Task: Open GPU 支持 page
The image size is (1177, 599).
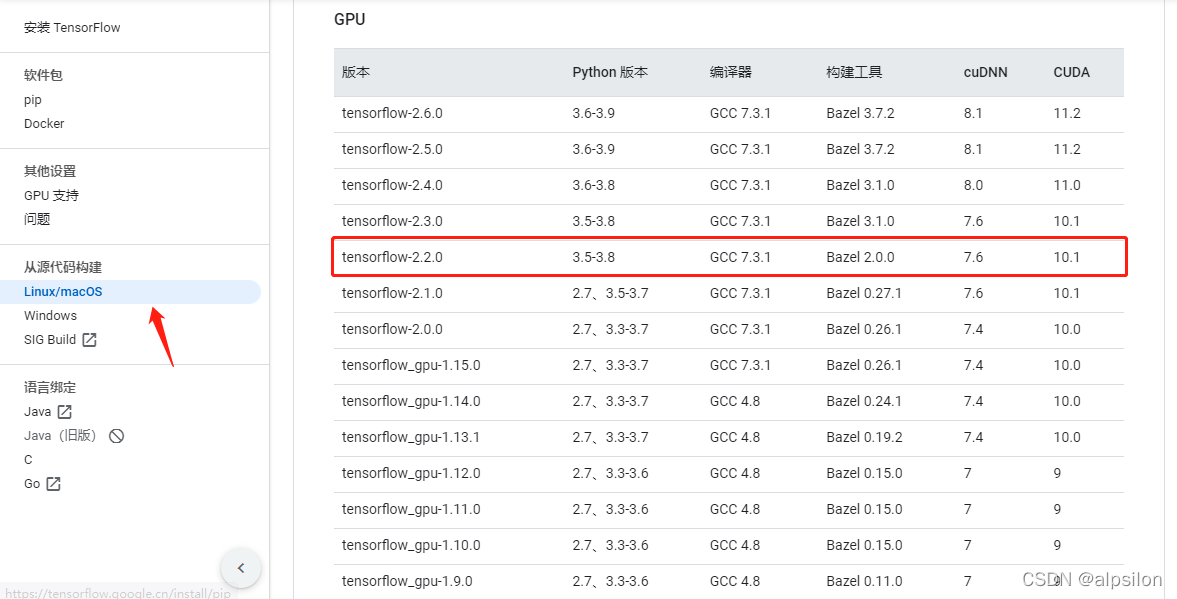Action: 51,195
